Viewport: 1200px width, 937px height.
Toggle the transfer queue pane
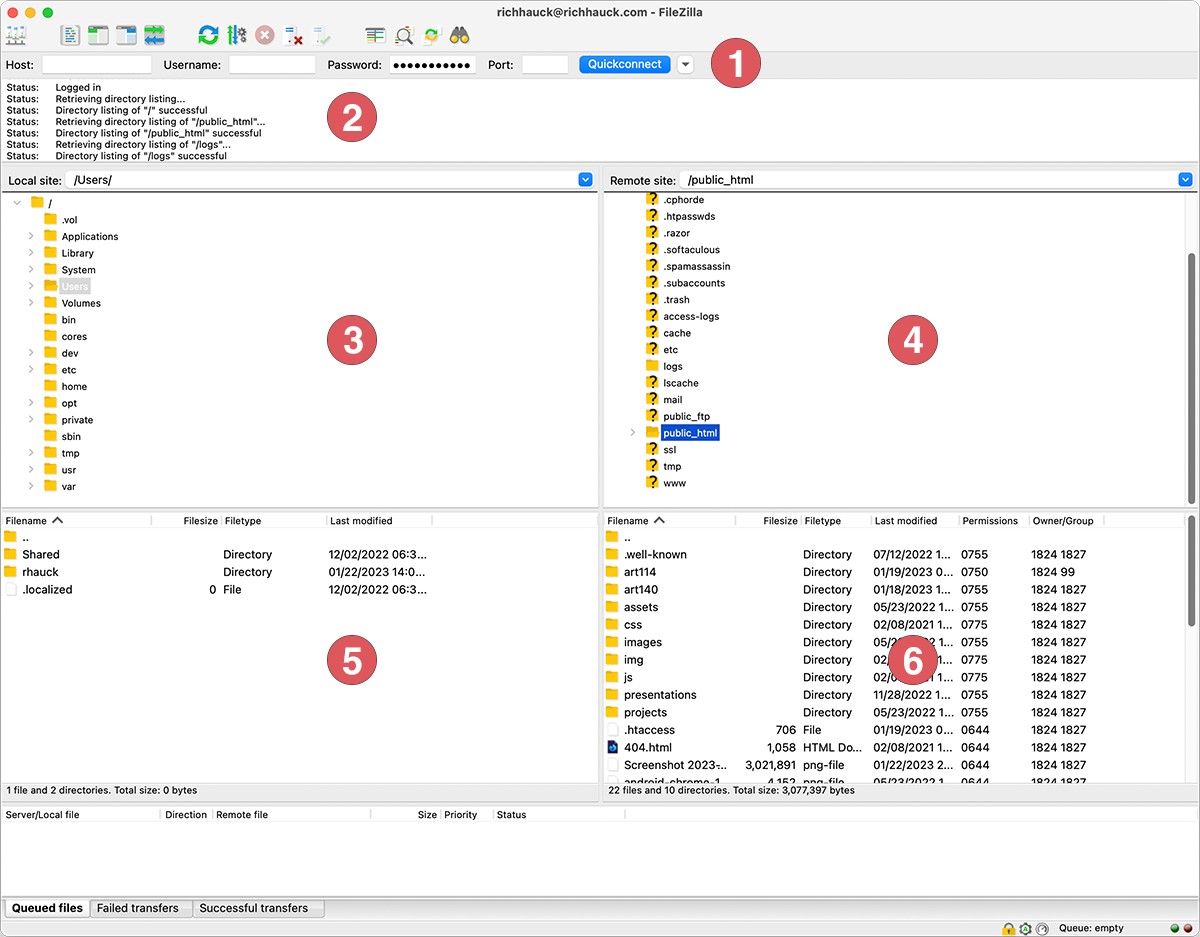click(x=154, y=35)
